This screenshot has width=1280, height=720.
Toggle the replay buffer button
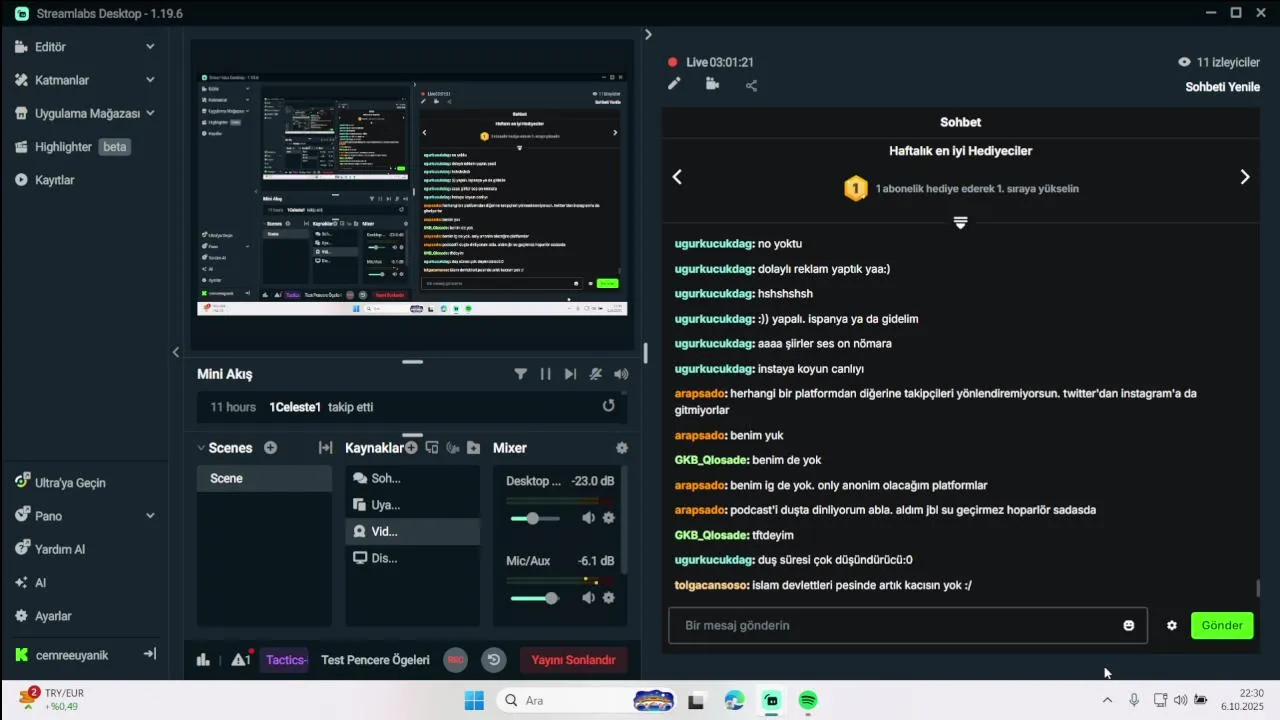493,660
